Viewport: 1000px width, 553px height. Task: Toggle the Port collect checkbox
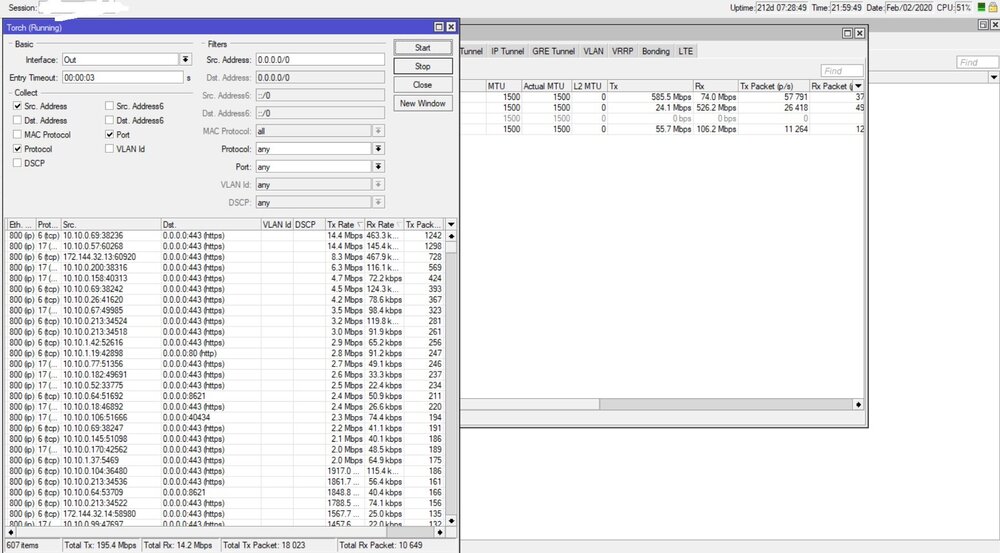click(x=110, y=135)
